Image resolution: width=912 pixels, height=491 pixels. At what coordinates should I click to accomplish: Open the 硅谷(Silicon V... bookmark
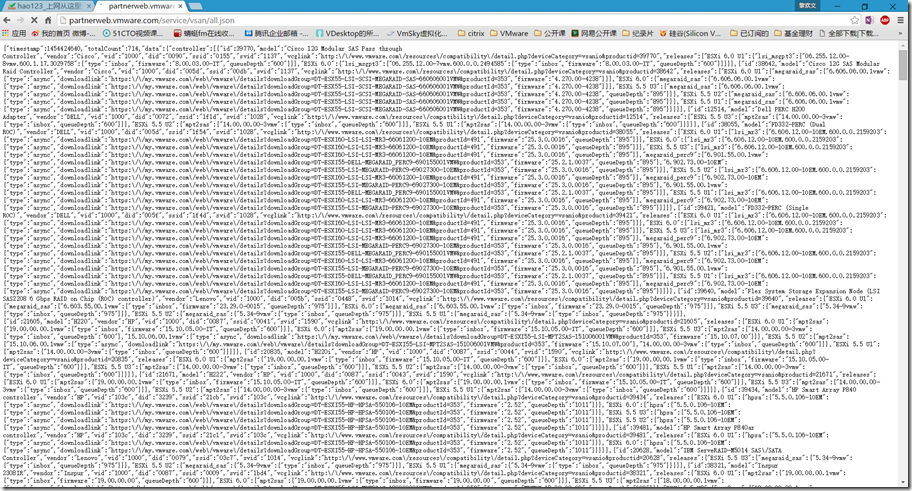coord(688,33)
